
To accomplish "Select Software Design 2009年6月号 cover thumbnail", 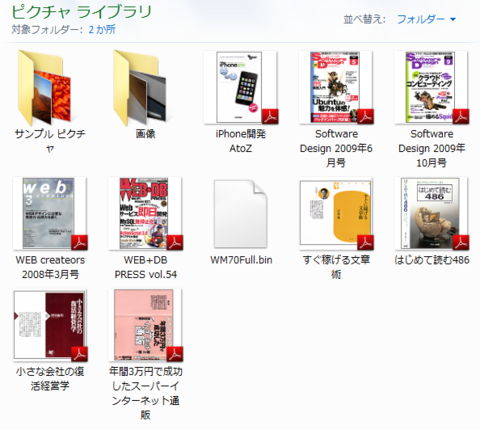I will tap(336, 87).
